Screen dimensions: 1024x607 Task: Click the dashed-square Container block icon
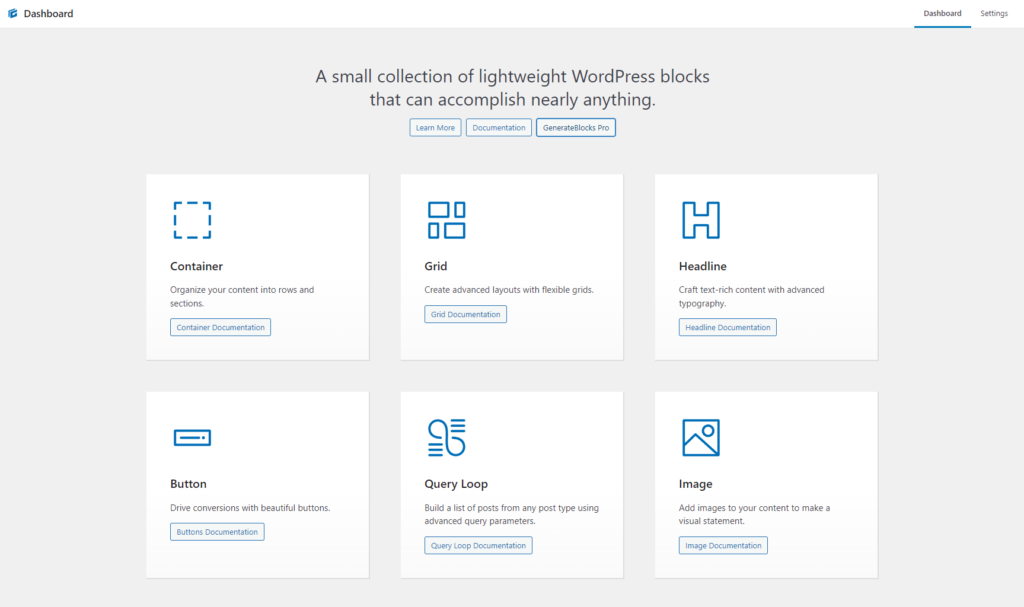coord(192,220)
